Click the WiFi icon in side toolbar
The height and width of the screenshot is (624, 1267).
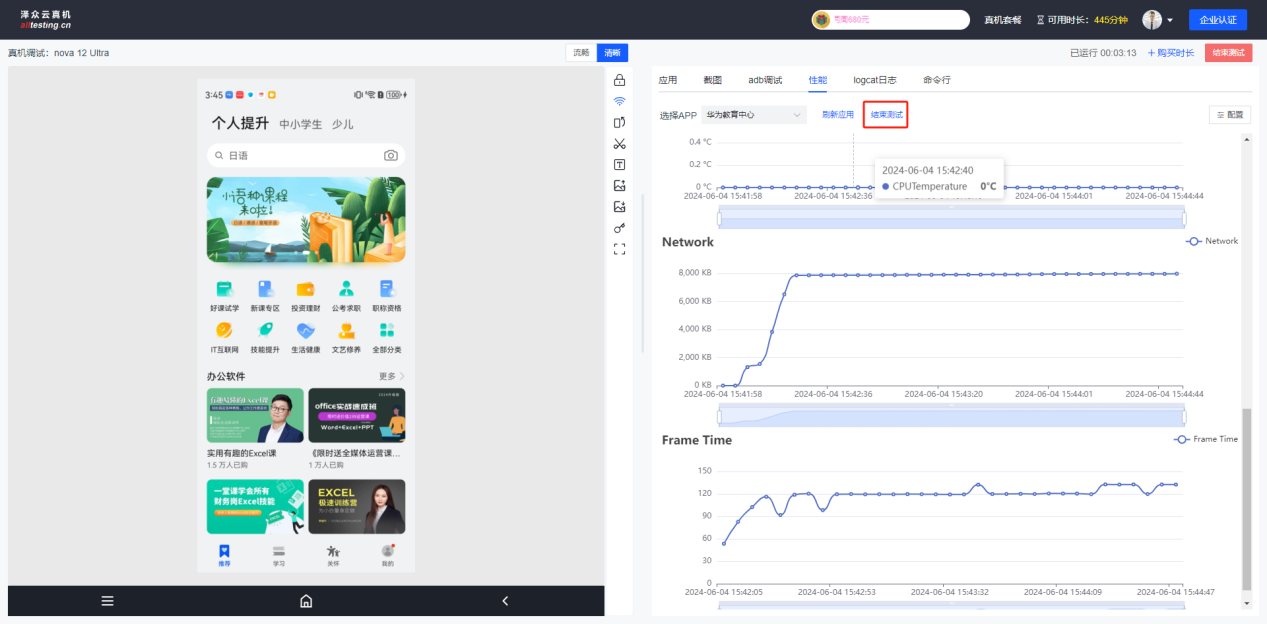tap(619, 101)
